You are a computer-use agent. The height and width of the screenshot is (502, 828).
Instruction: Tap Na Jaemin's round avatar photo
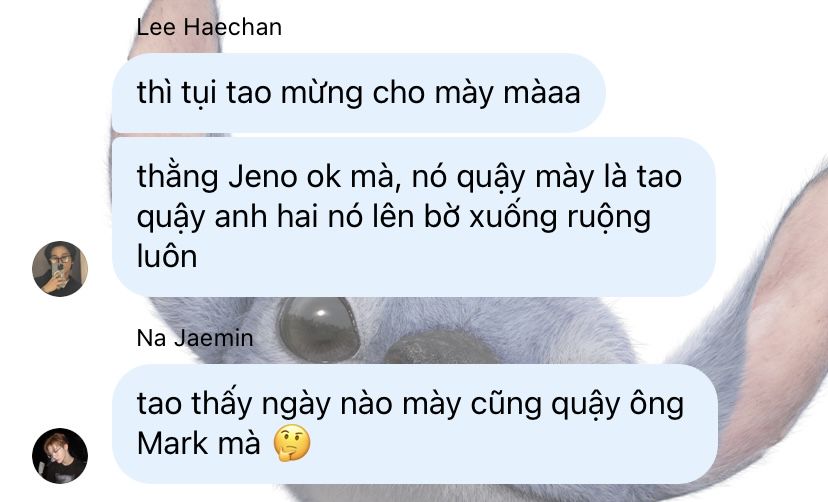point(60,456)
